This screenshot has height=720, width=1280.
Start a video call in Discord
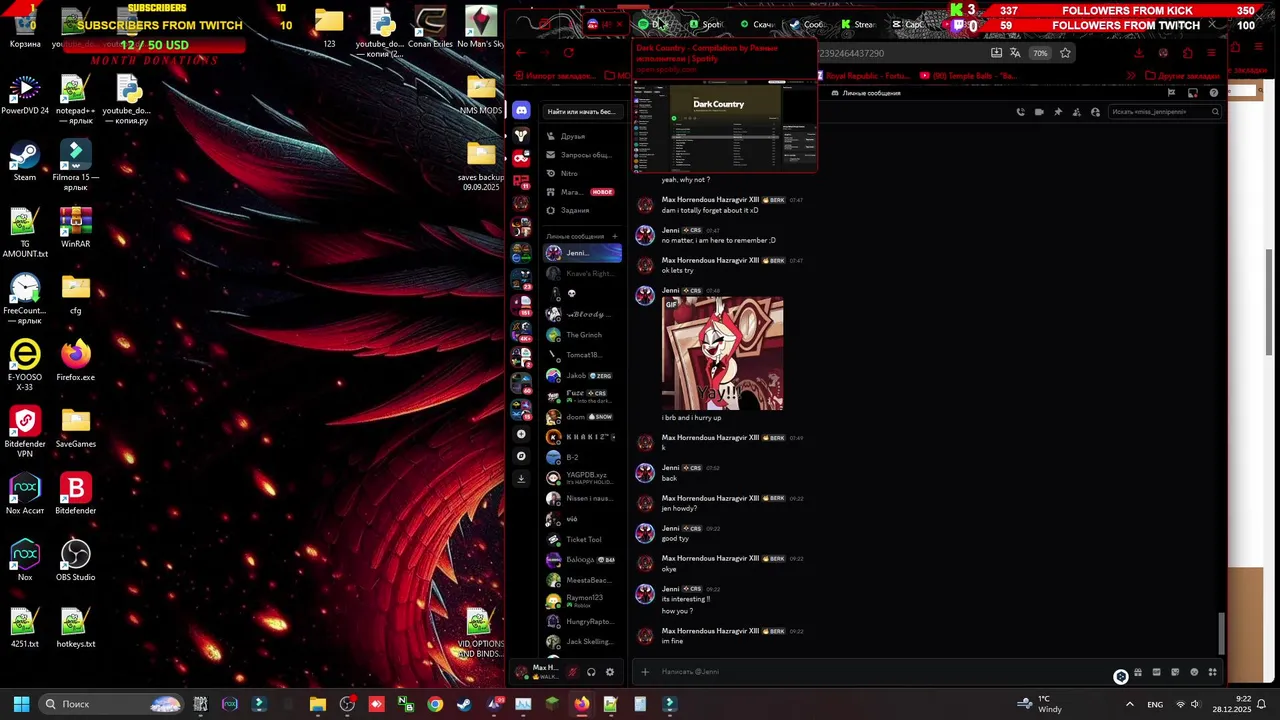(1039, 112)
